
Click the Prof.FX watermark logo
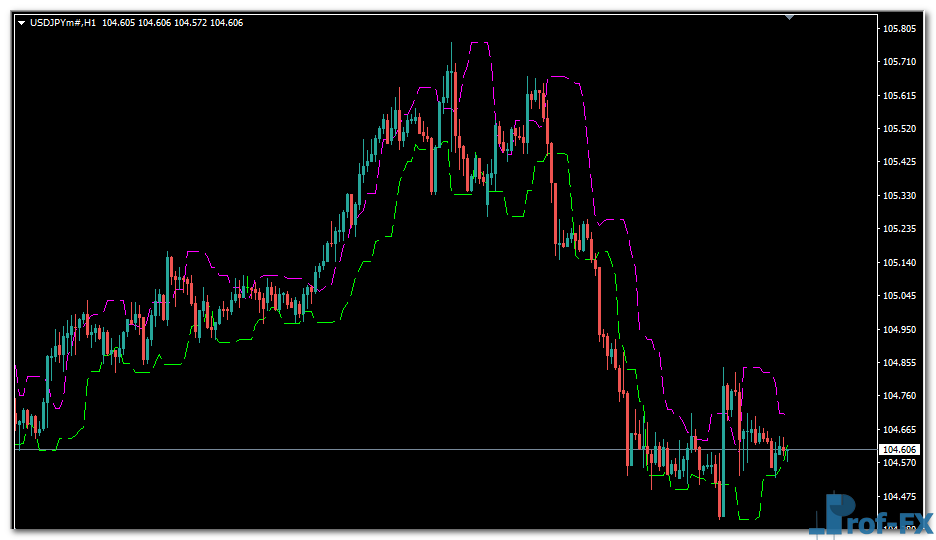tap(870, 515)
